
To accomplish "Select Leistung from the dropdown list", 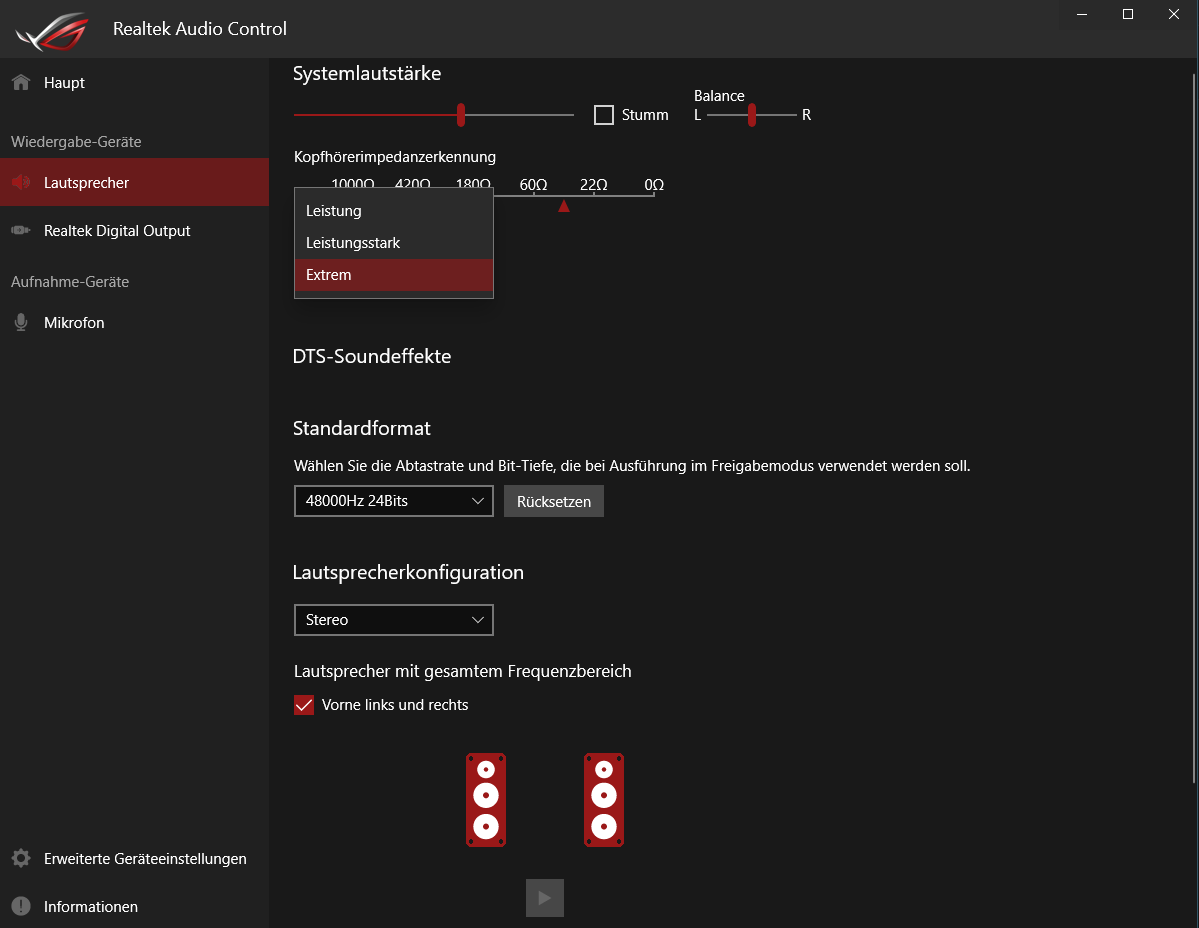I will [x=394, y=211].
